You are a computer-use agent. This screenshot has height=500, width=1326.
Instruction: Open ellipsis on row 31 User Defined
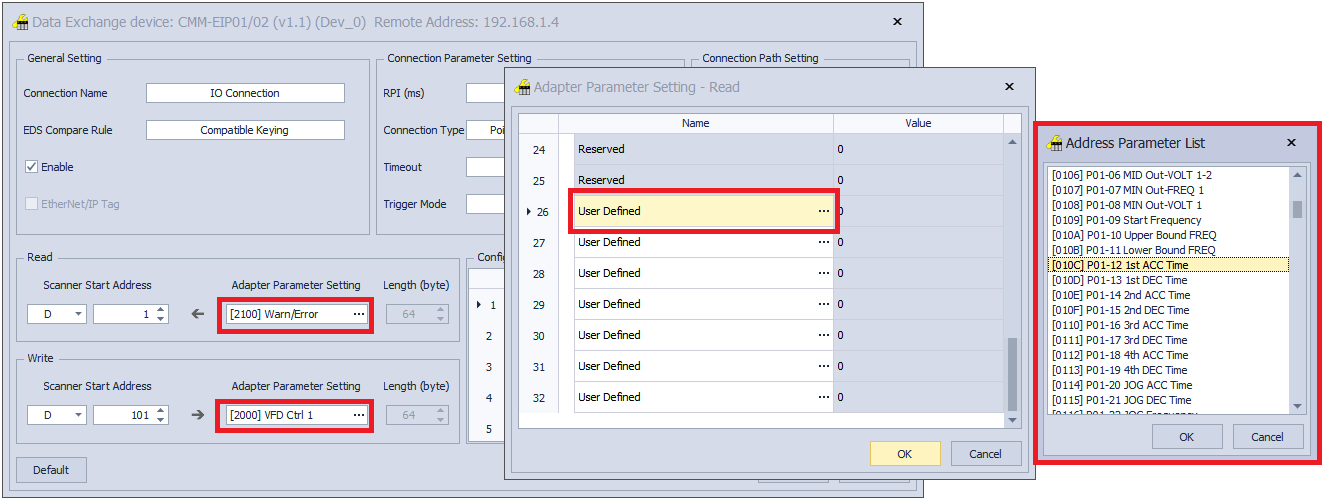pyautogui.click(x=824, y=366)
